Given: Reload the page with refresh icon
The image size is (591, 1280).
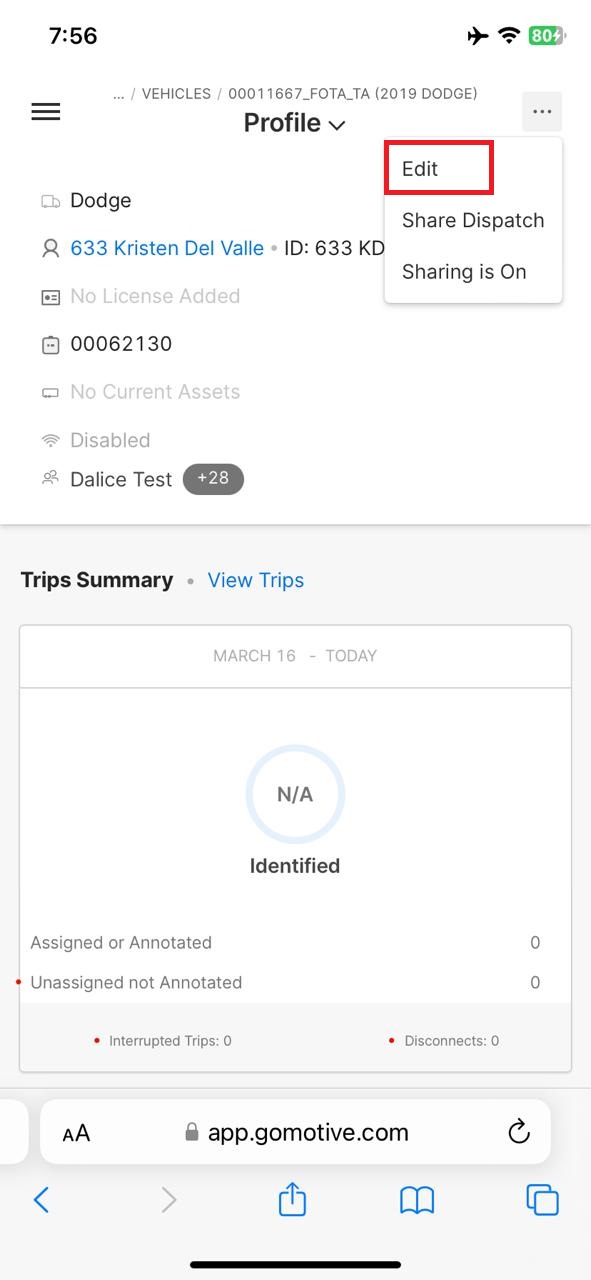Looking at the screenshot, I should [x=518, y=1132].
